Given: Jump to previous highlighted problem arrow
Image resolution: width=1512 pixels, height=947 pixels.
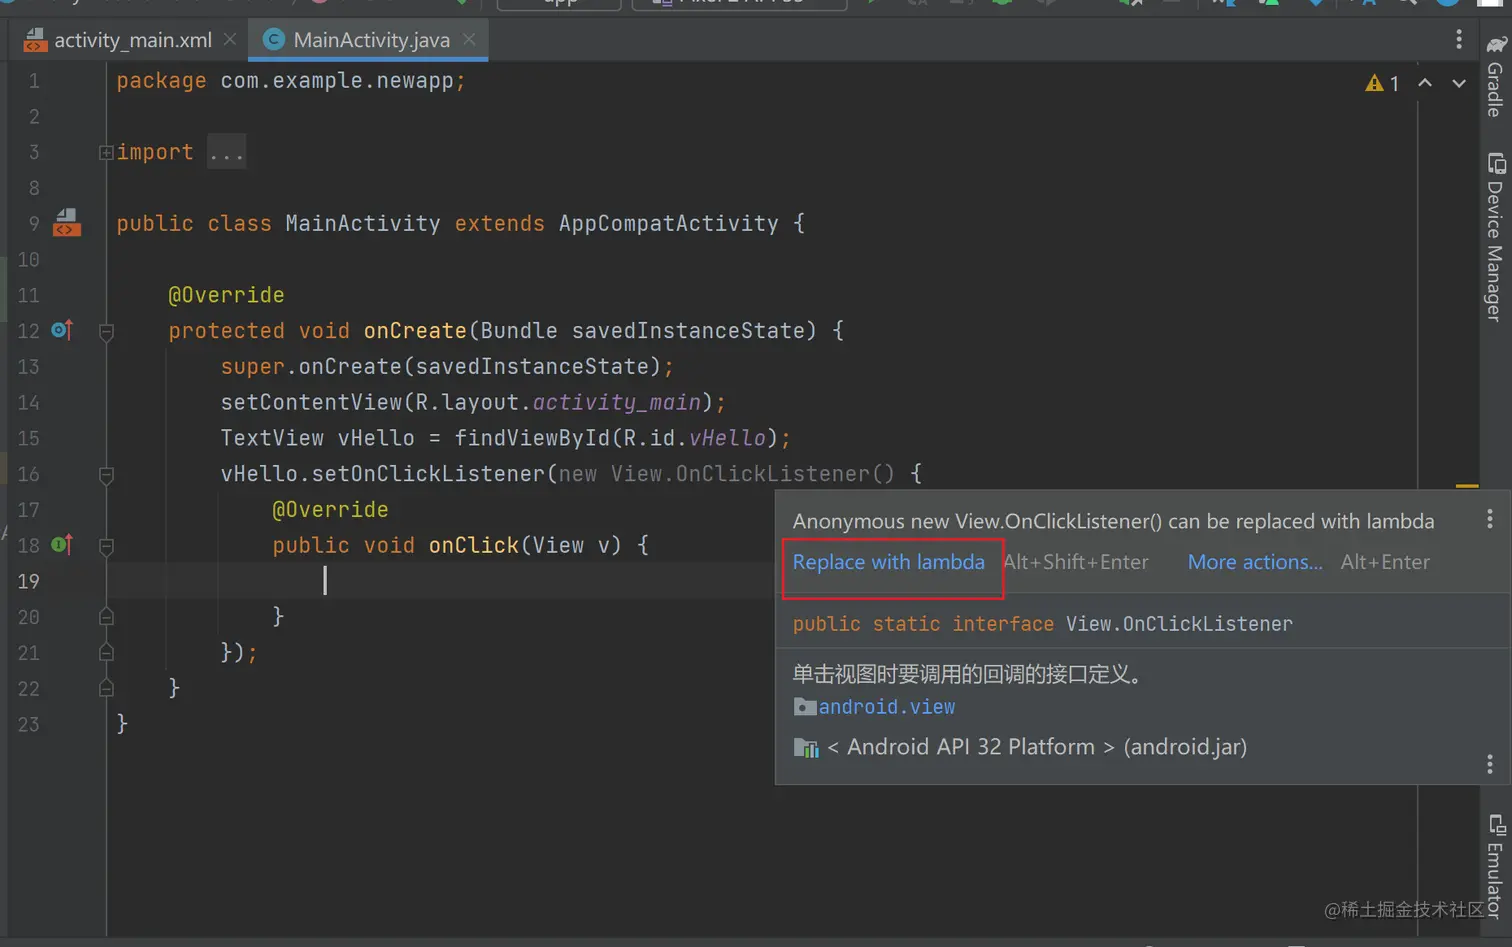Looking at the screenshot, I should tap(1425, 83).
